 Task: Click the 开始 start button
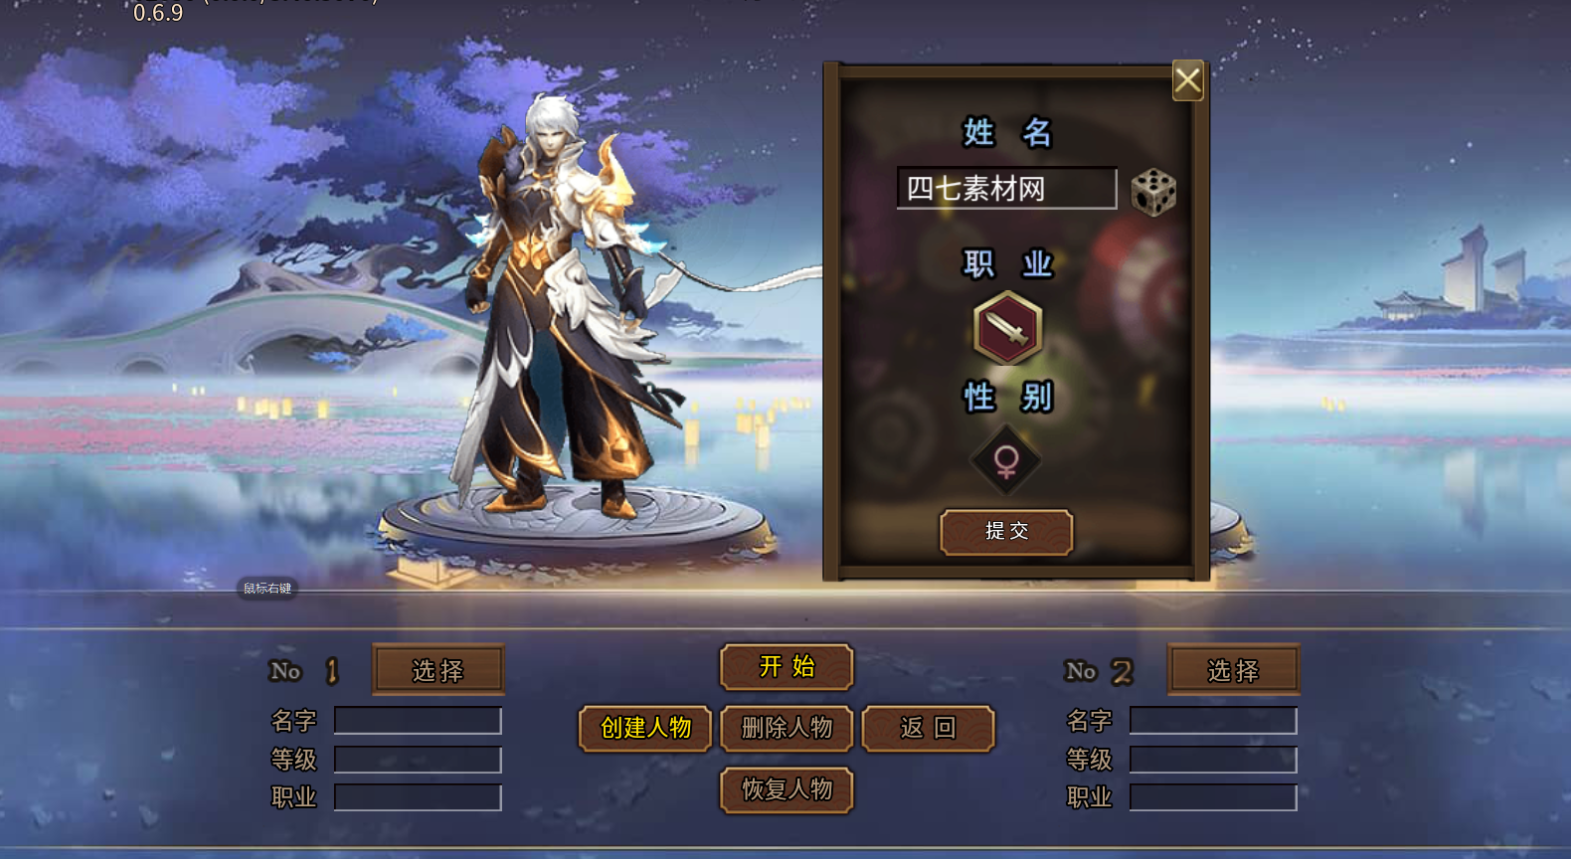click(786, 667)
